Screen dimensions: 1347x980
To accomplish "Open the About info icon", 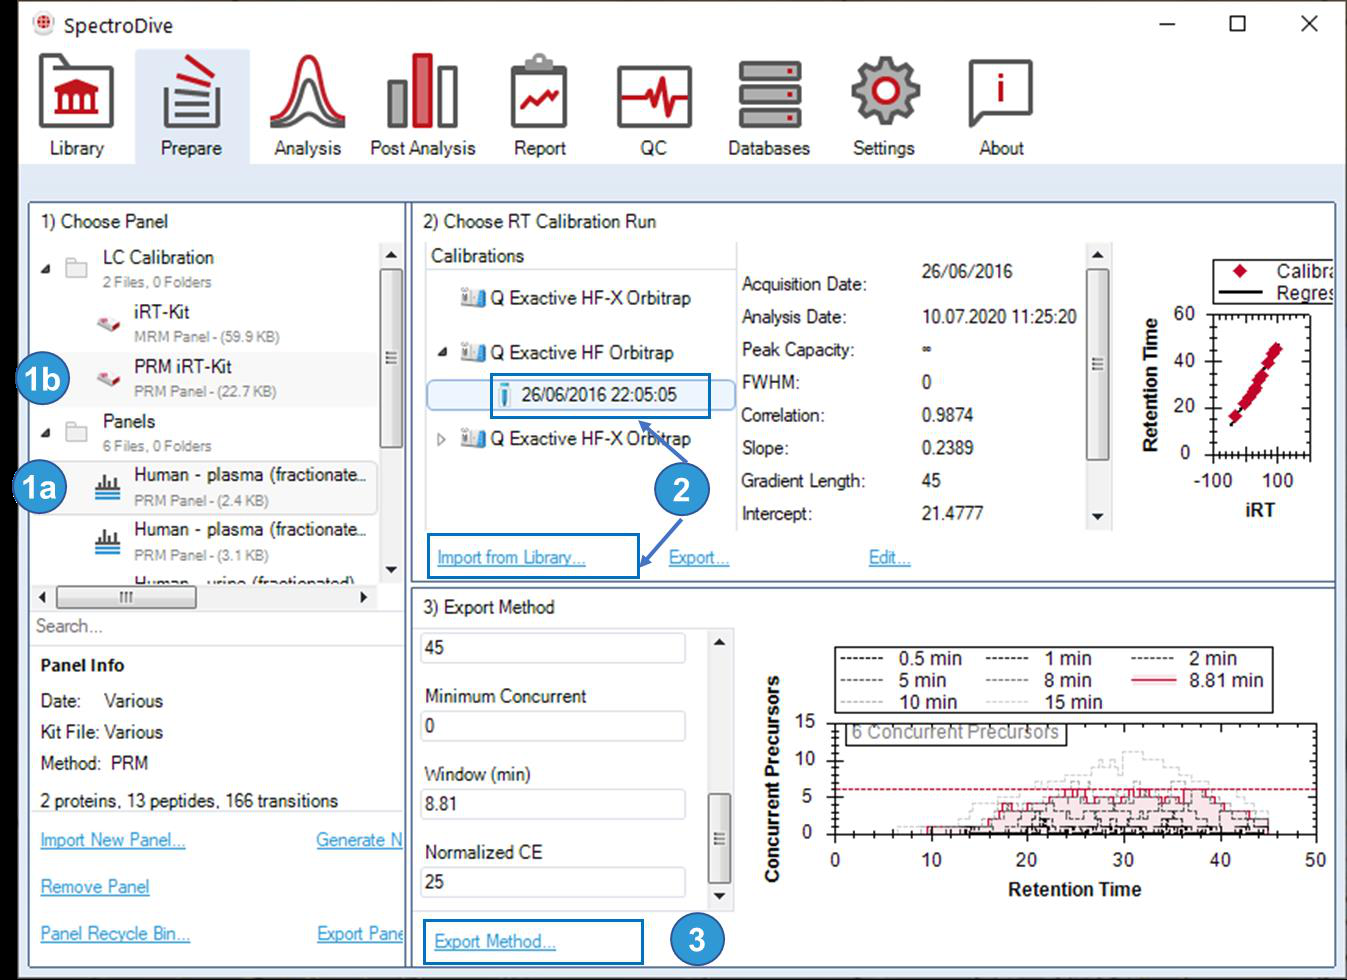I will click(x=1000, y=93).
